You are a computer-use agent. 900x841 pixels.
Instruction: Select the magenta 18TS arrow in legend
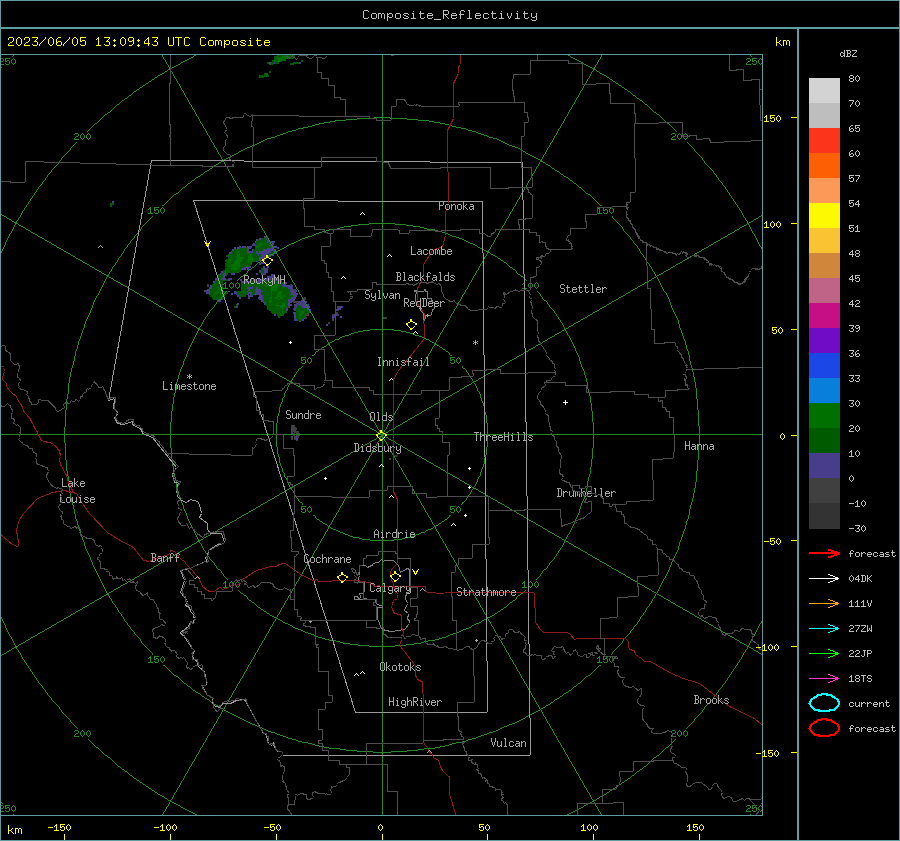[x=824, y=679]
